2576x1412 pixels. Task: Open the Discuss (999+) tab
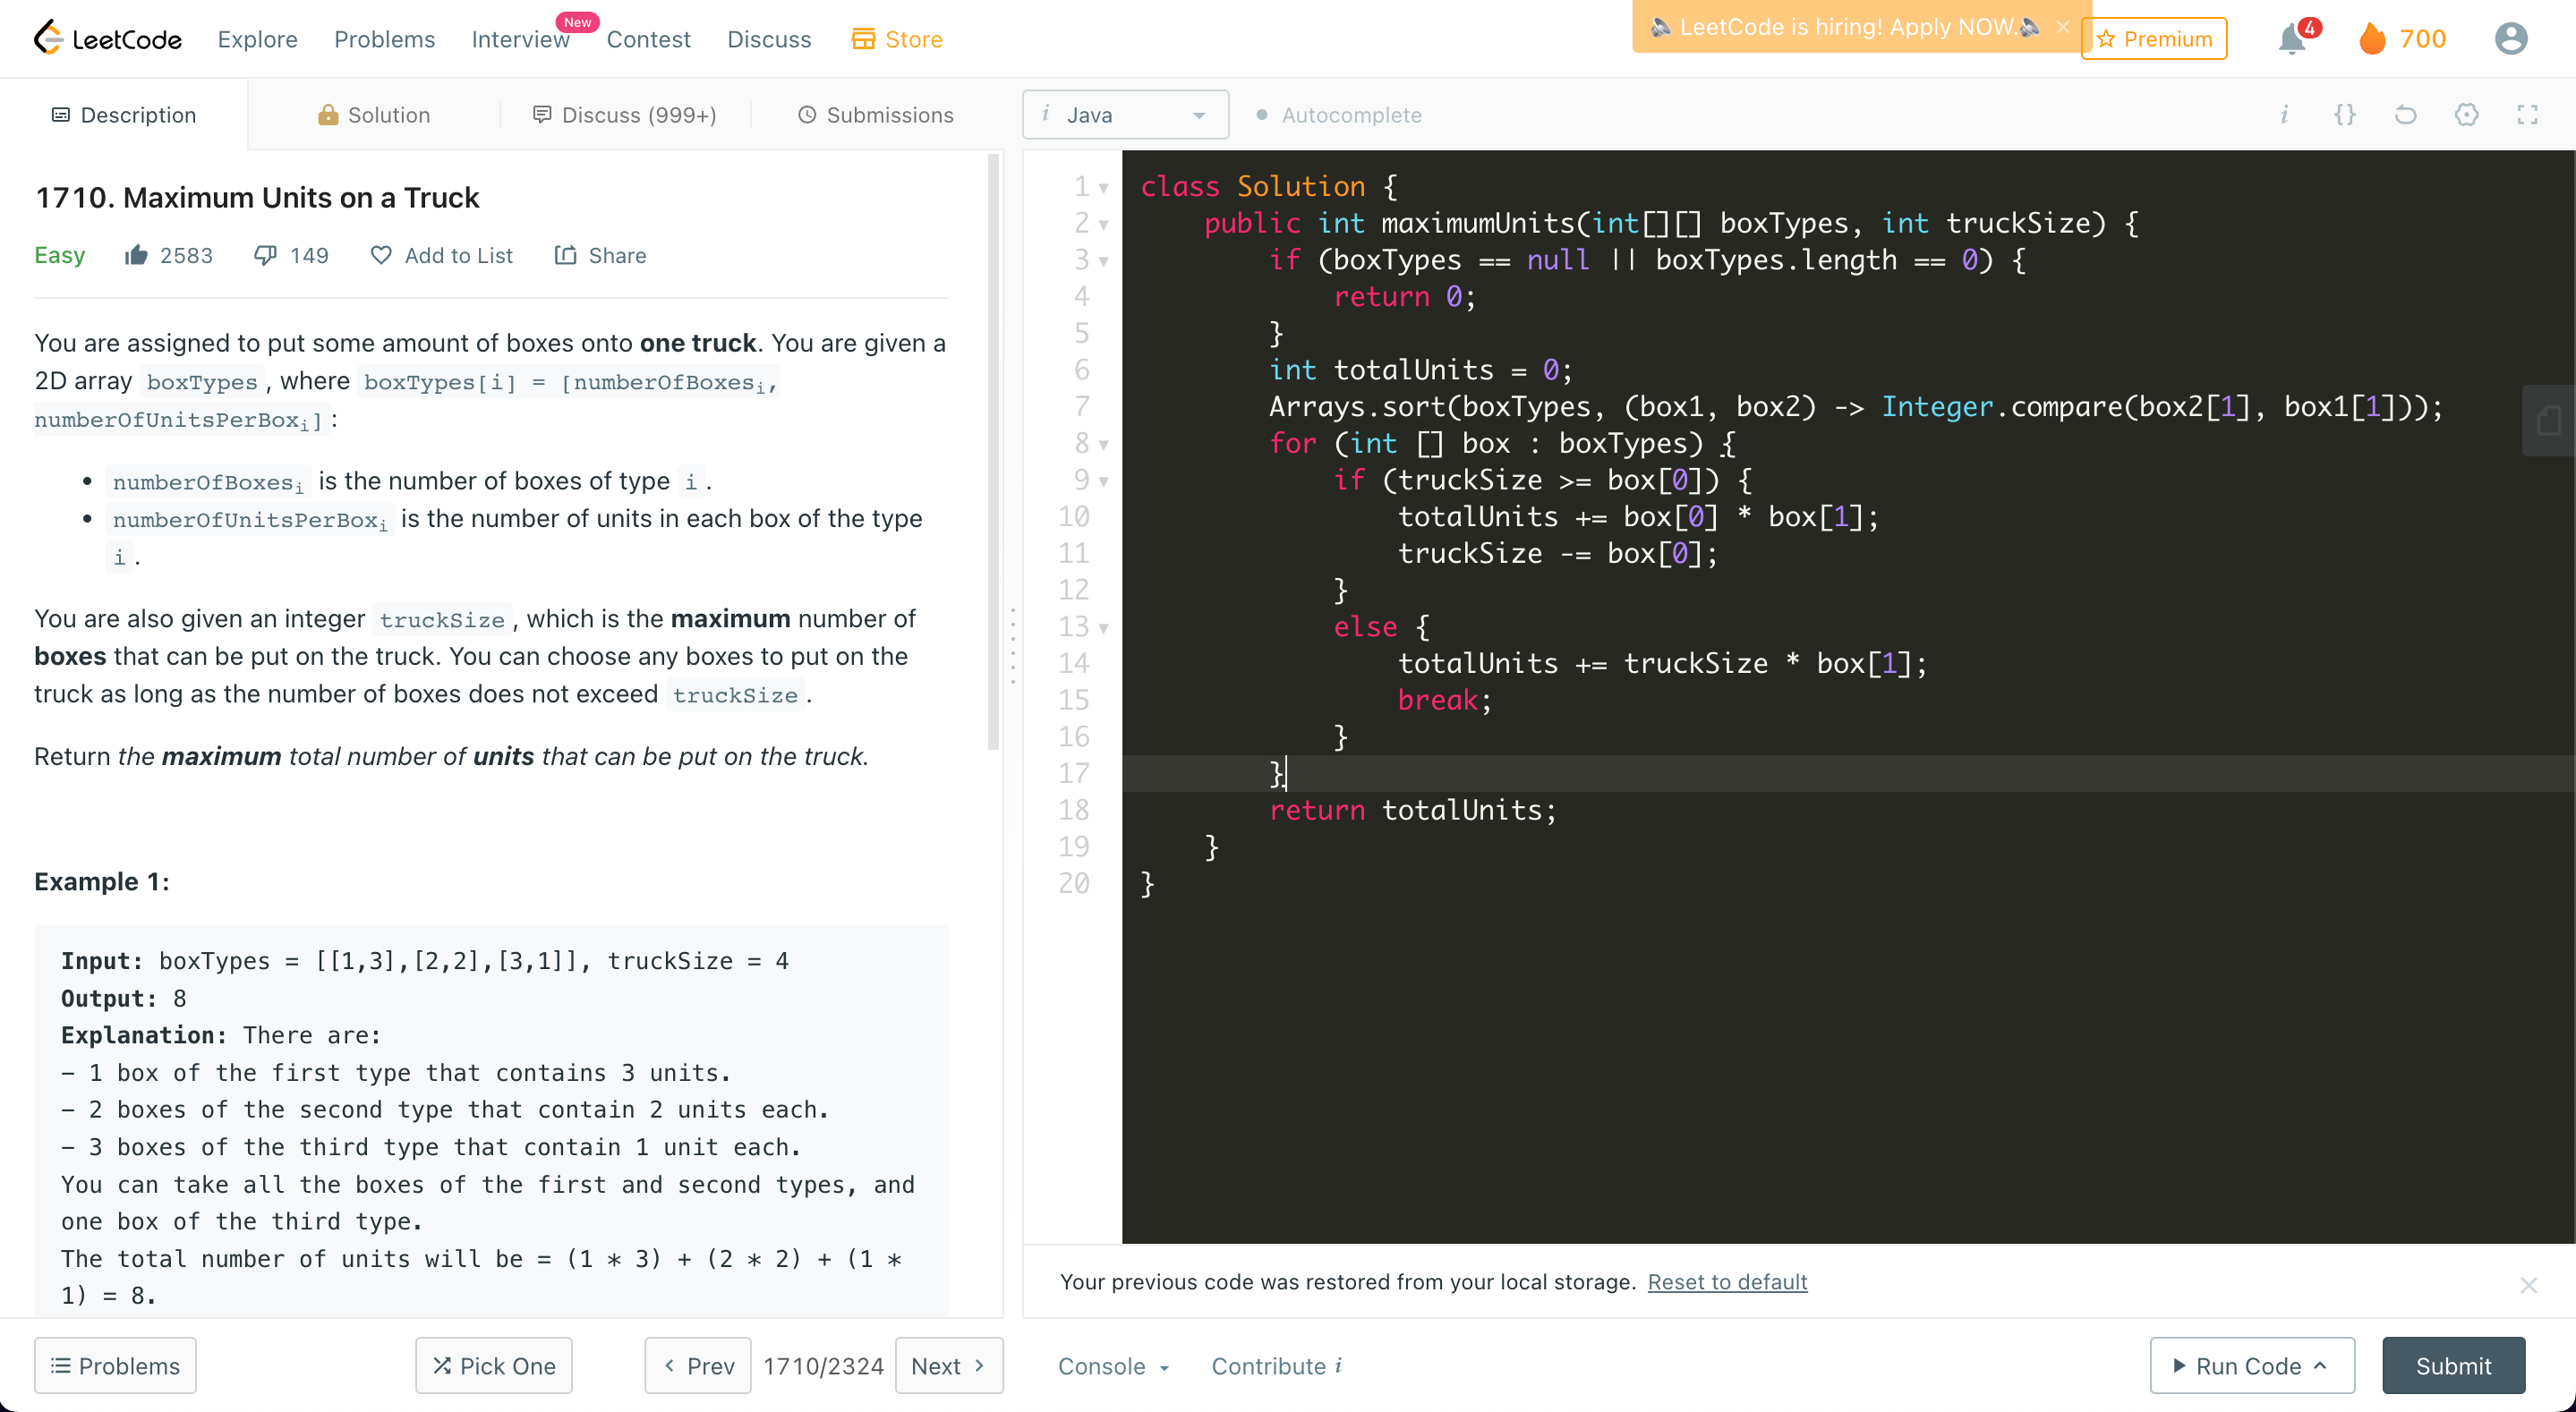click(x=625, y=115)
